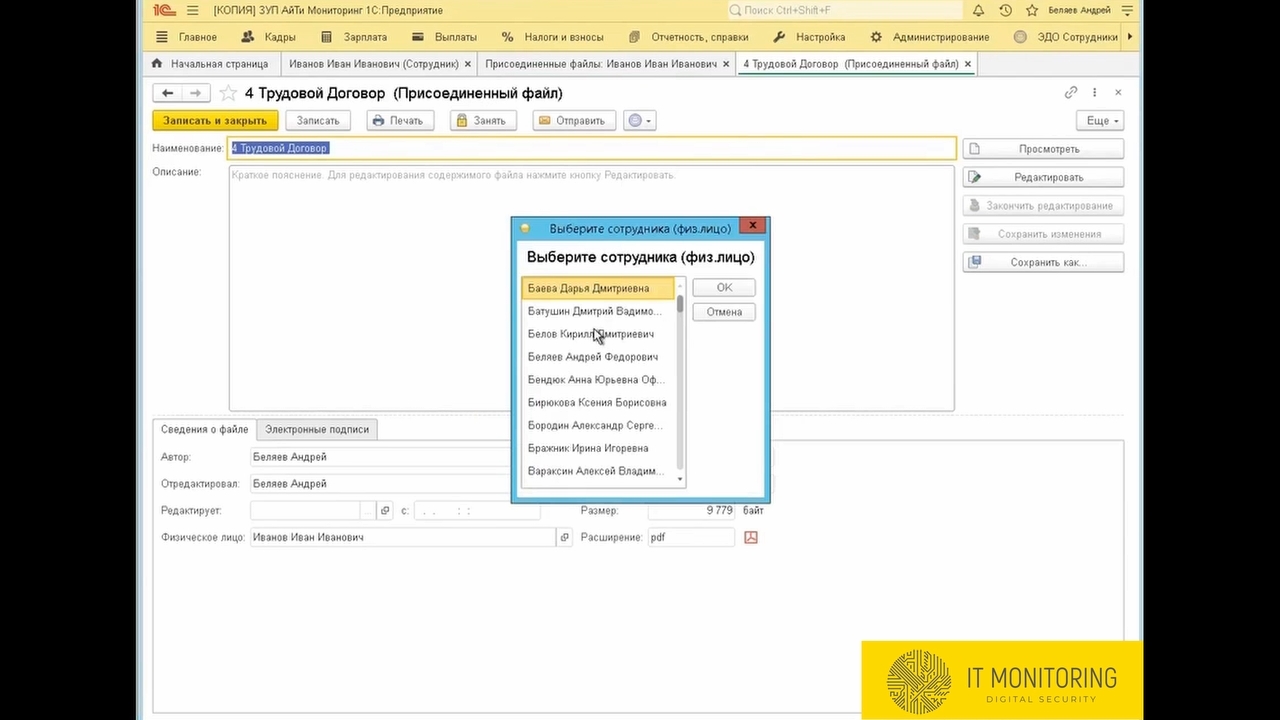Image resolution: width=1280 pixels, height=720 pixels.
Task: Open the home icon of Начальная страница
Action: (x=157, y=64)
